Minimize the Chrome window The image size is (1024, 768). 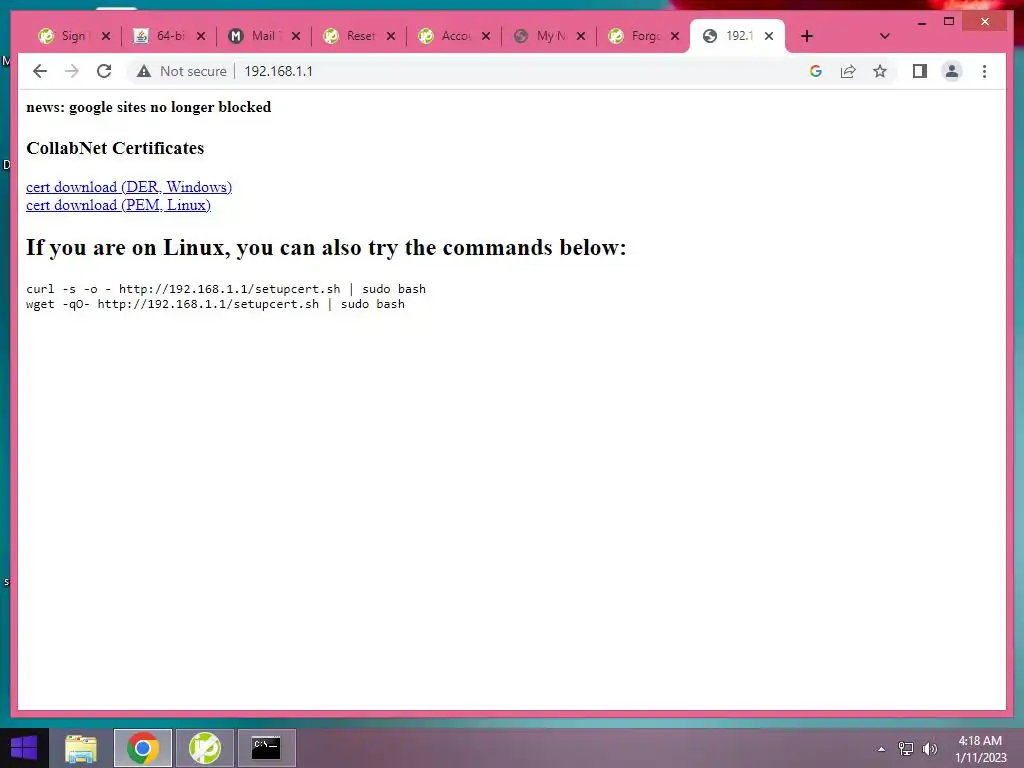(921, 22)
